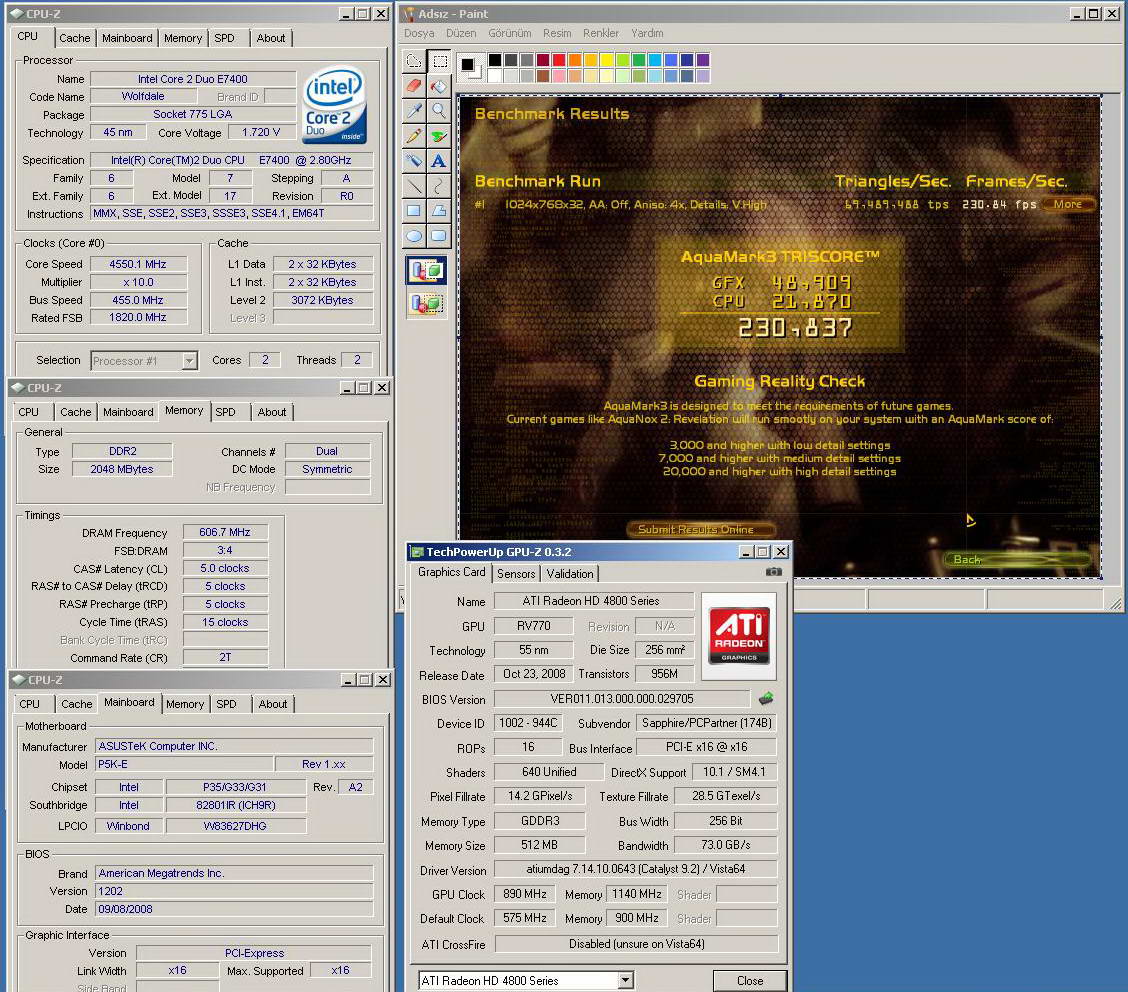Click the Paint window resize grip corner

coord(1115,604)
